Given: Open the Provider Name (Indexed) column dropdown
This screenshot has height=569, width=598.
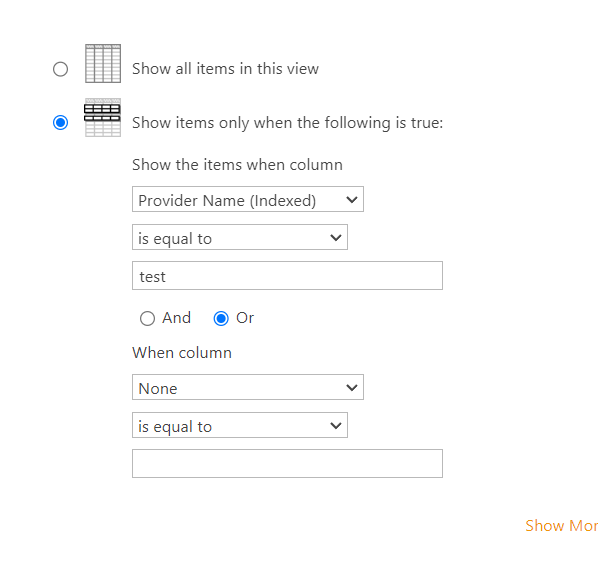Looking at the screenshot, I should [248, 199].
